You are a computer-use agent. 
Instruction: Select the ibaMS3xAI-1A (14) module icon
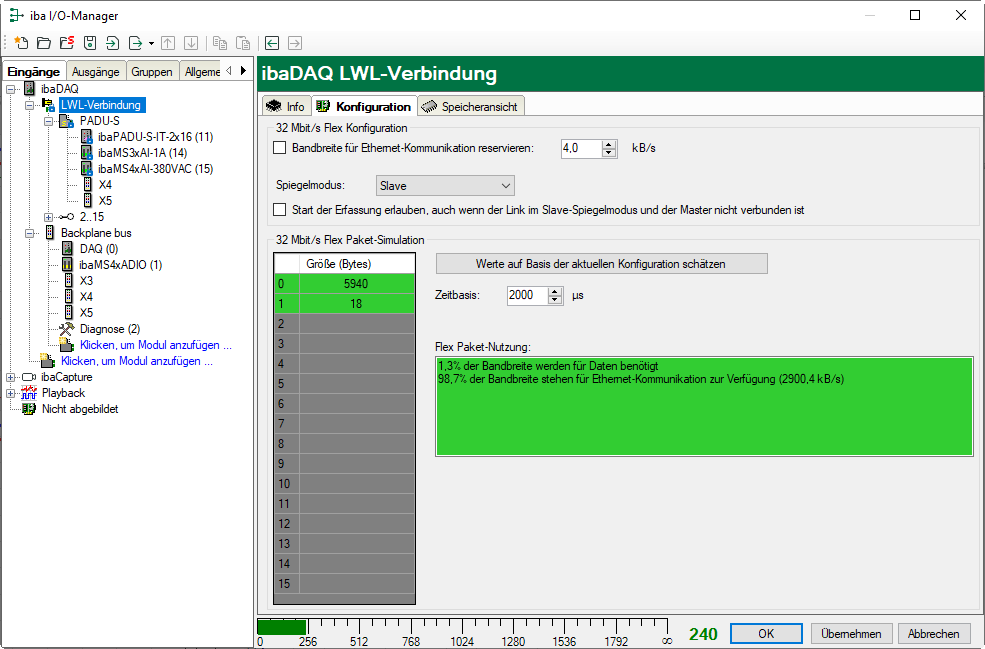tap(87, 153)
